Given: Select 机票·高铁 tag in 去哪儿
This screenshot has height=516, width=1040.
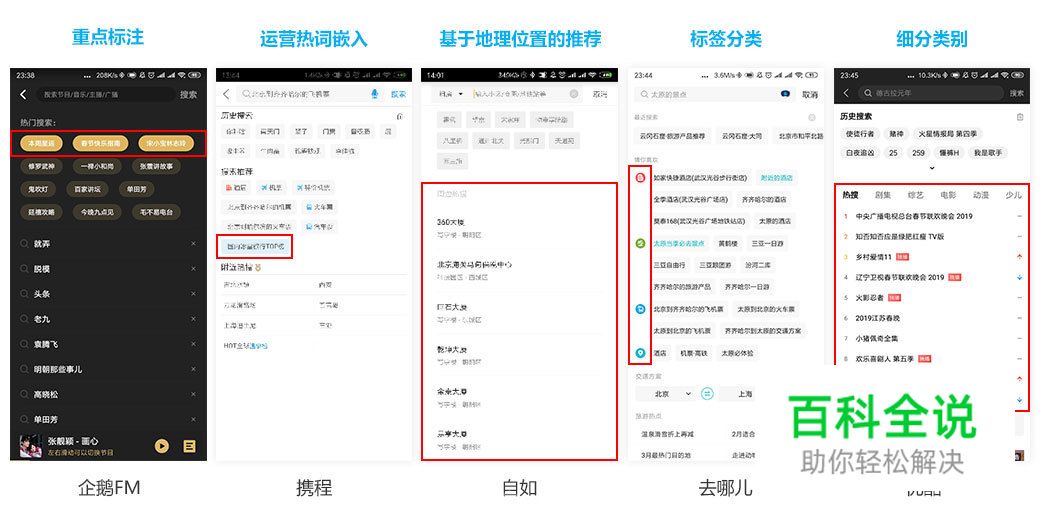Looking at the screenshot, I should (692, 353).
